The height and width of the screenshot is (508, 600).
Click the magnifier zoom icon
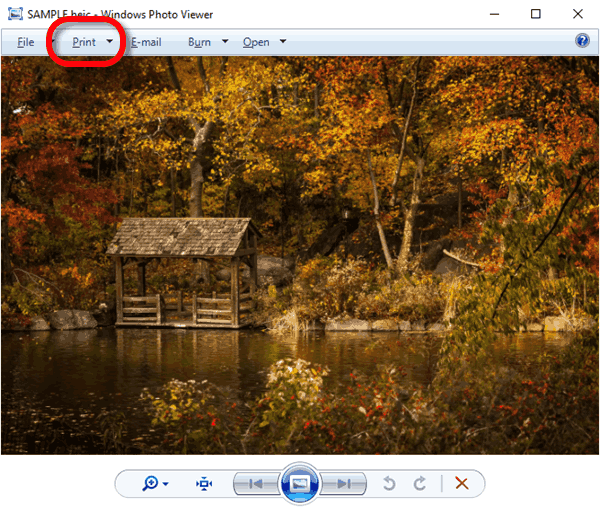(150, 484)
